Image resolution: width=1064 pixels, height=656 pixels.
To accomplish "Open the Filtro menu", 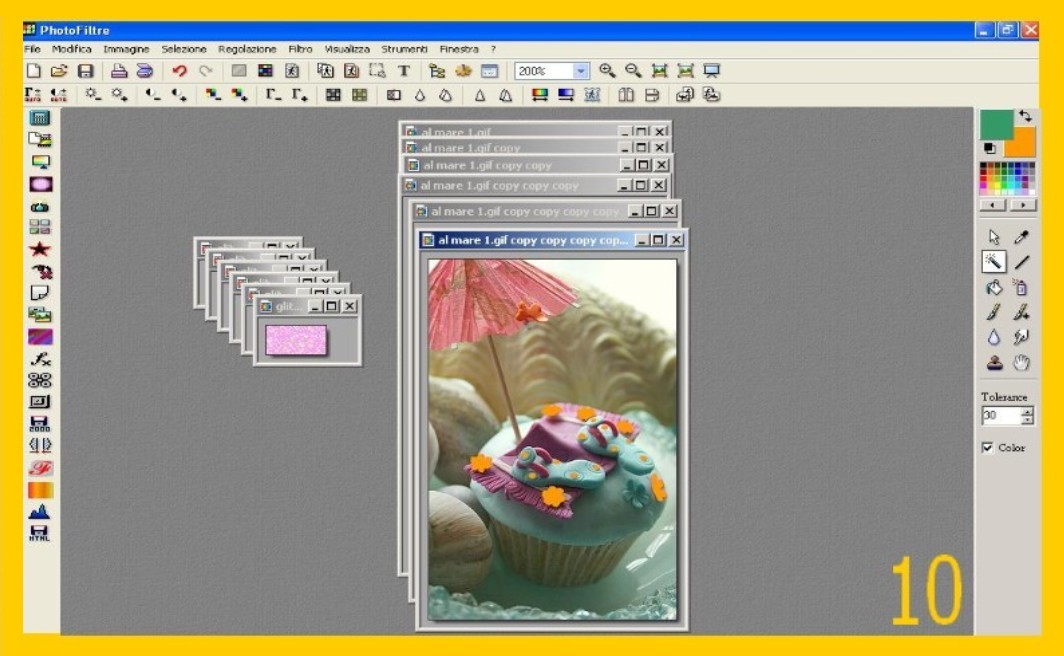I will point(300,49).
